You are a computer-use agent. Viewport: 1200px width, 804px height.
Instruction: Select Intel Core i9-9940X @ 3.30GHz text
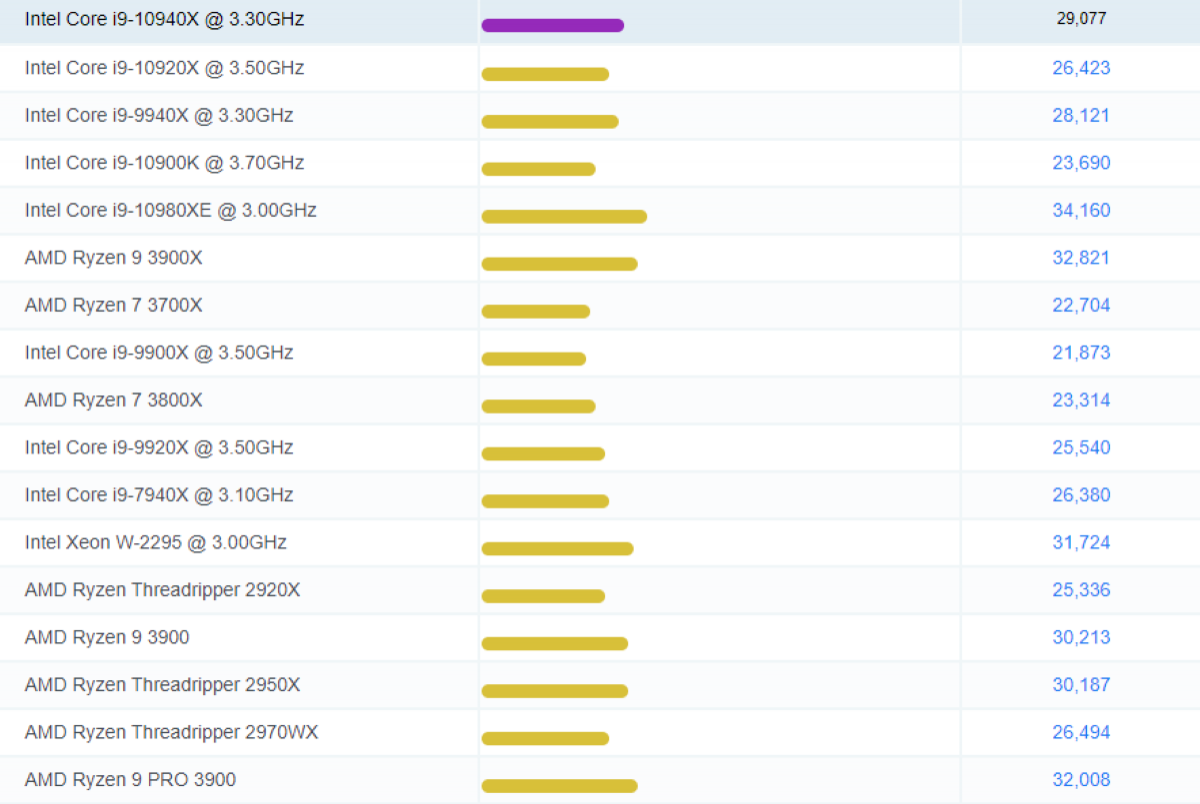click(x=159, y=115)
